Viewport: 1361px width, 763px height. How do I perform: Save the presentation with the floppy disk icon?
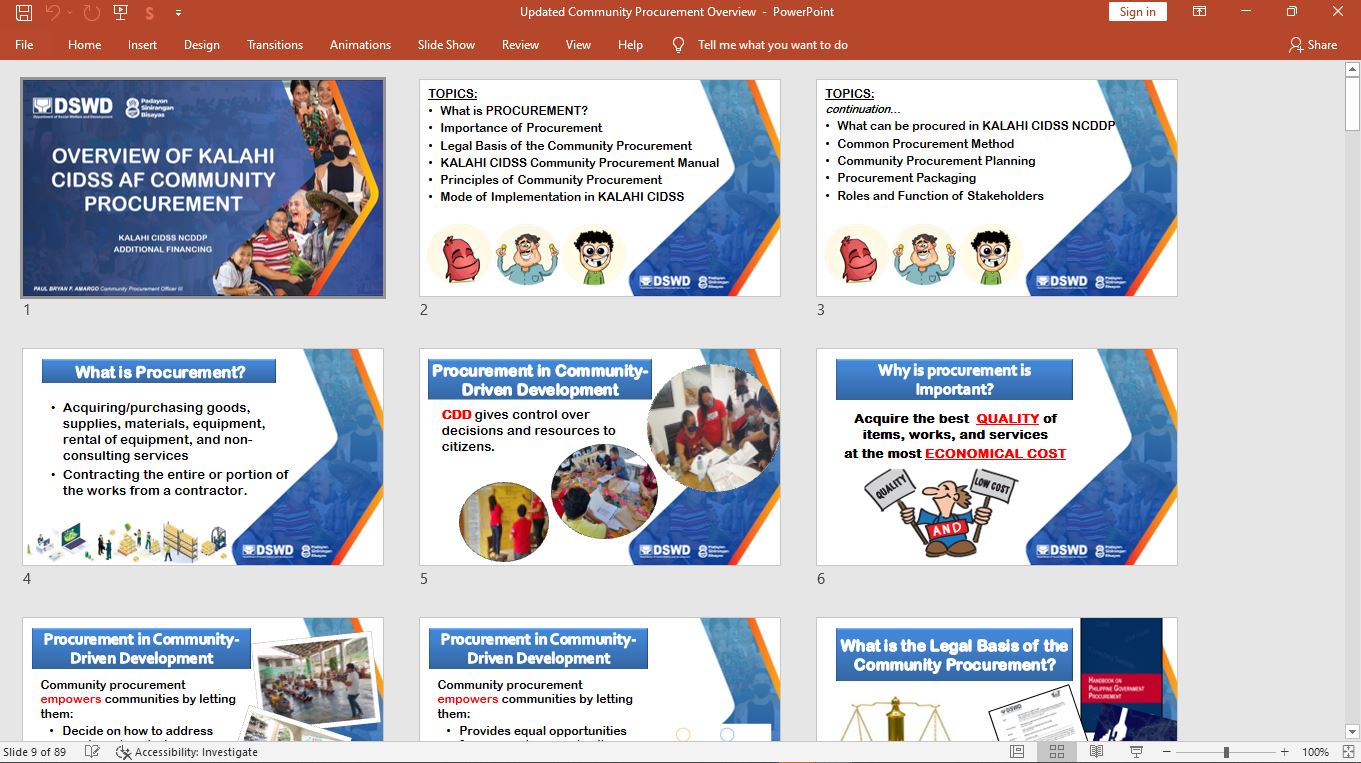(x=23, y=13)
